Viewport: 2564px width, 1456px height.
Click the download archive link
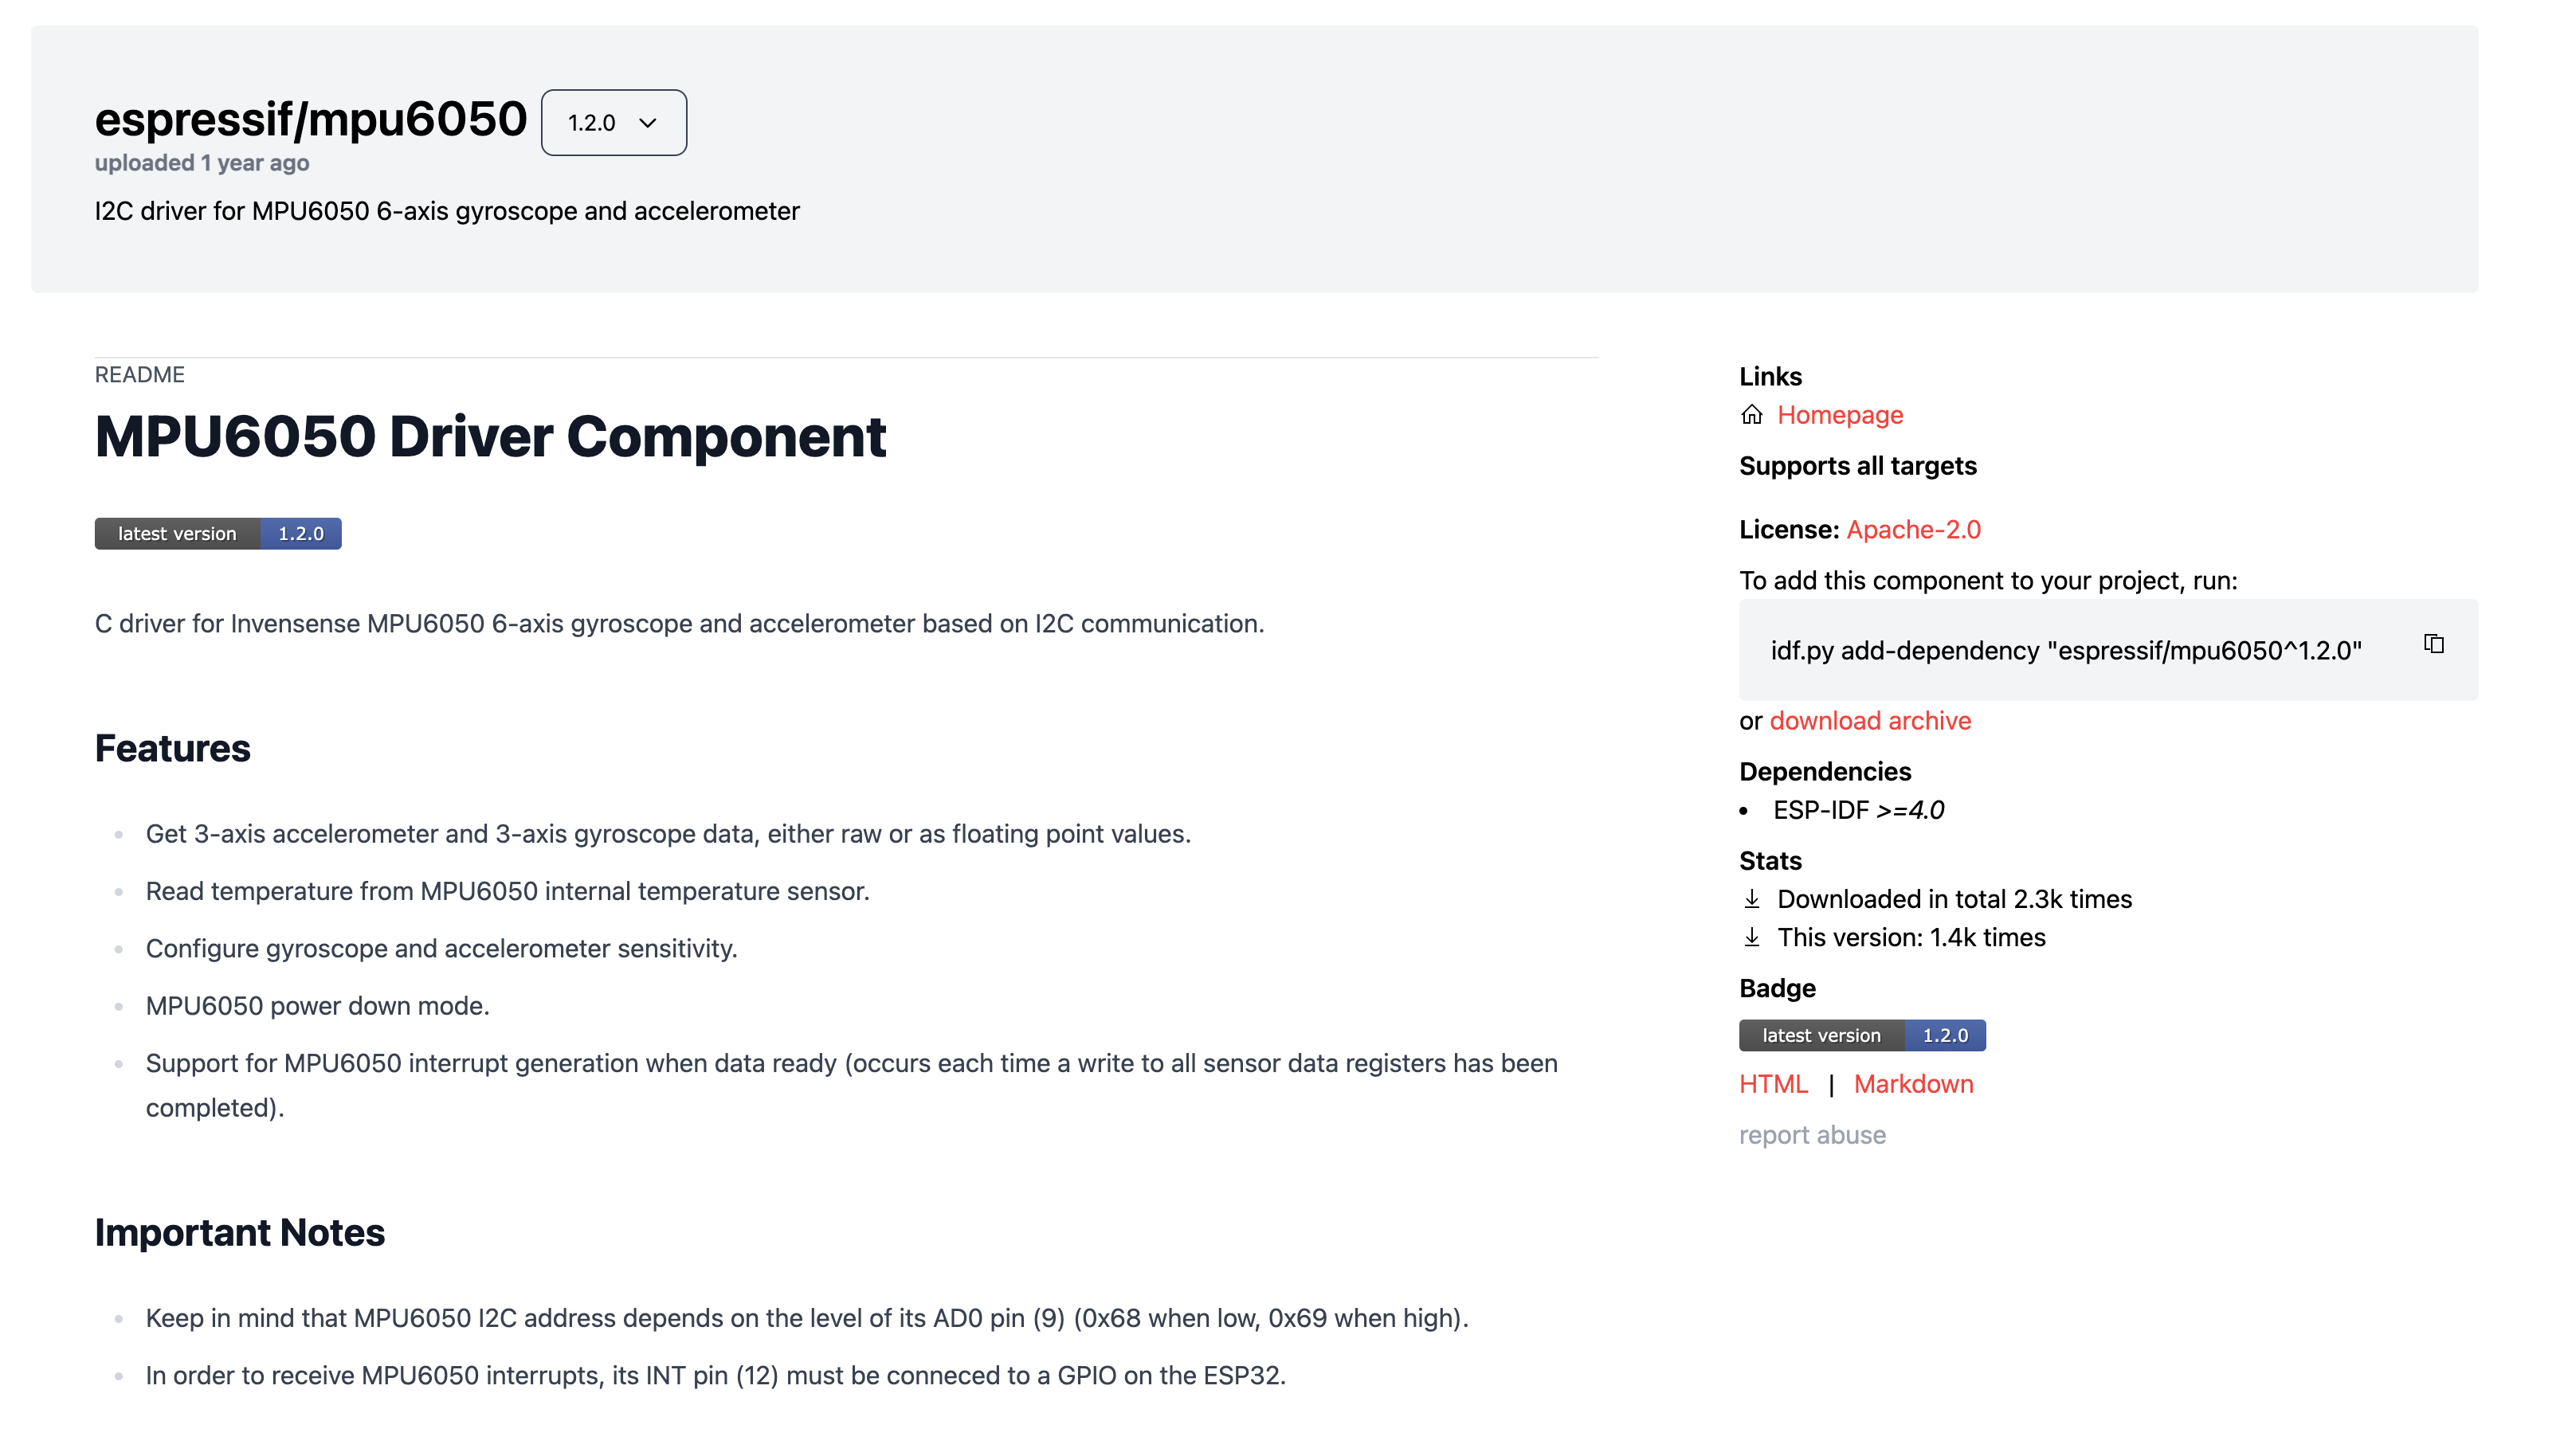click(1869, 721)
